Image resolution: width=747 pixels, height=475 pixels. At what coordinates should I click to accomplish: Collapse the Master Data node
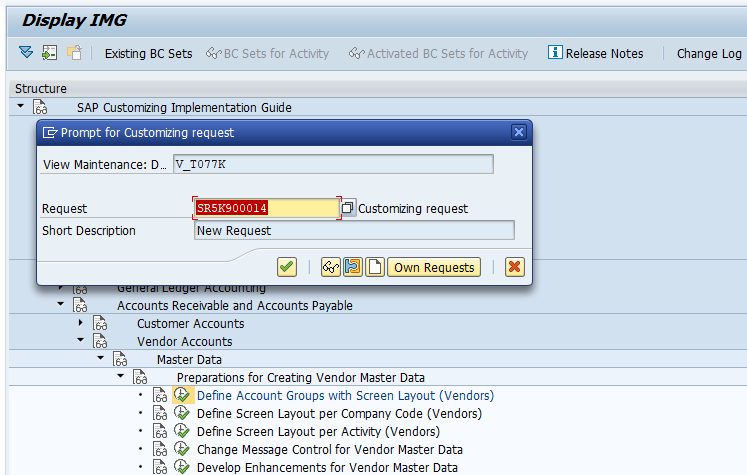click(101, 358)
